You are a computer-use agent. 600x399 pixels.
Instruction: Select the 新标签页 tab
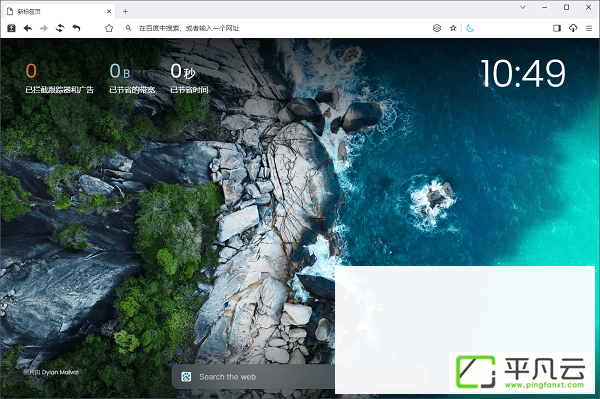(59, 11)
